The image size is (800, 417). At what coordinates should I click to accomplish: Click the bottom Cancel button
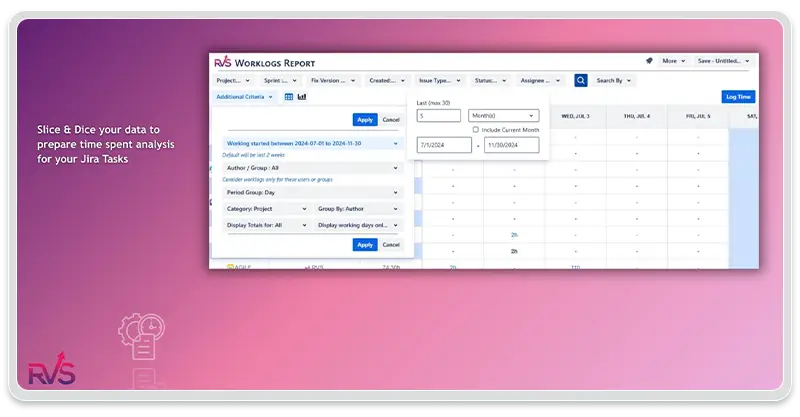tap(391, 244)
